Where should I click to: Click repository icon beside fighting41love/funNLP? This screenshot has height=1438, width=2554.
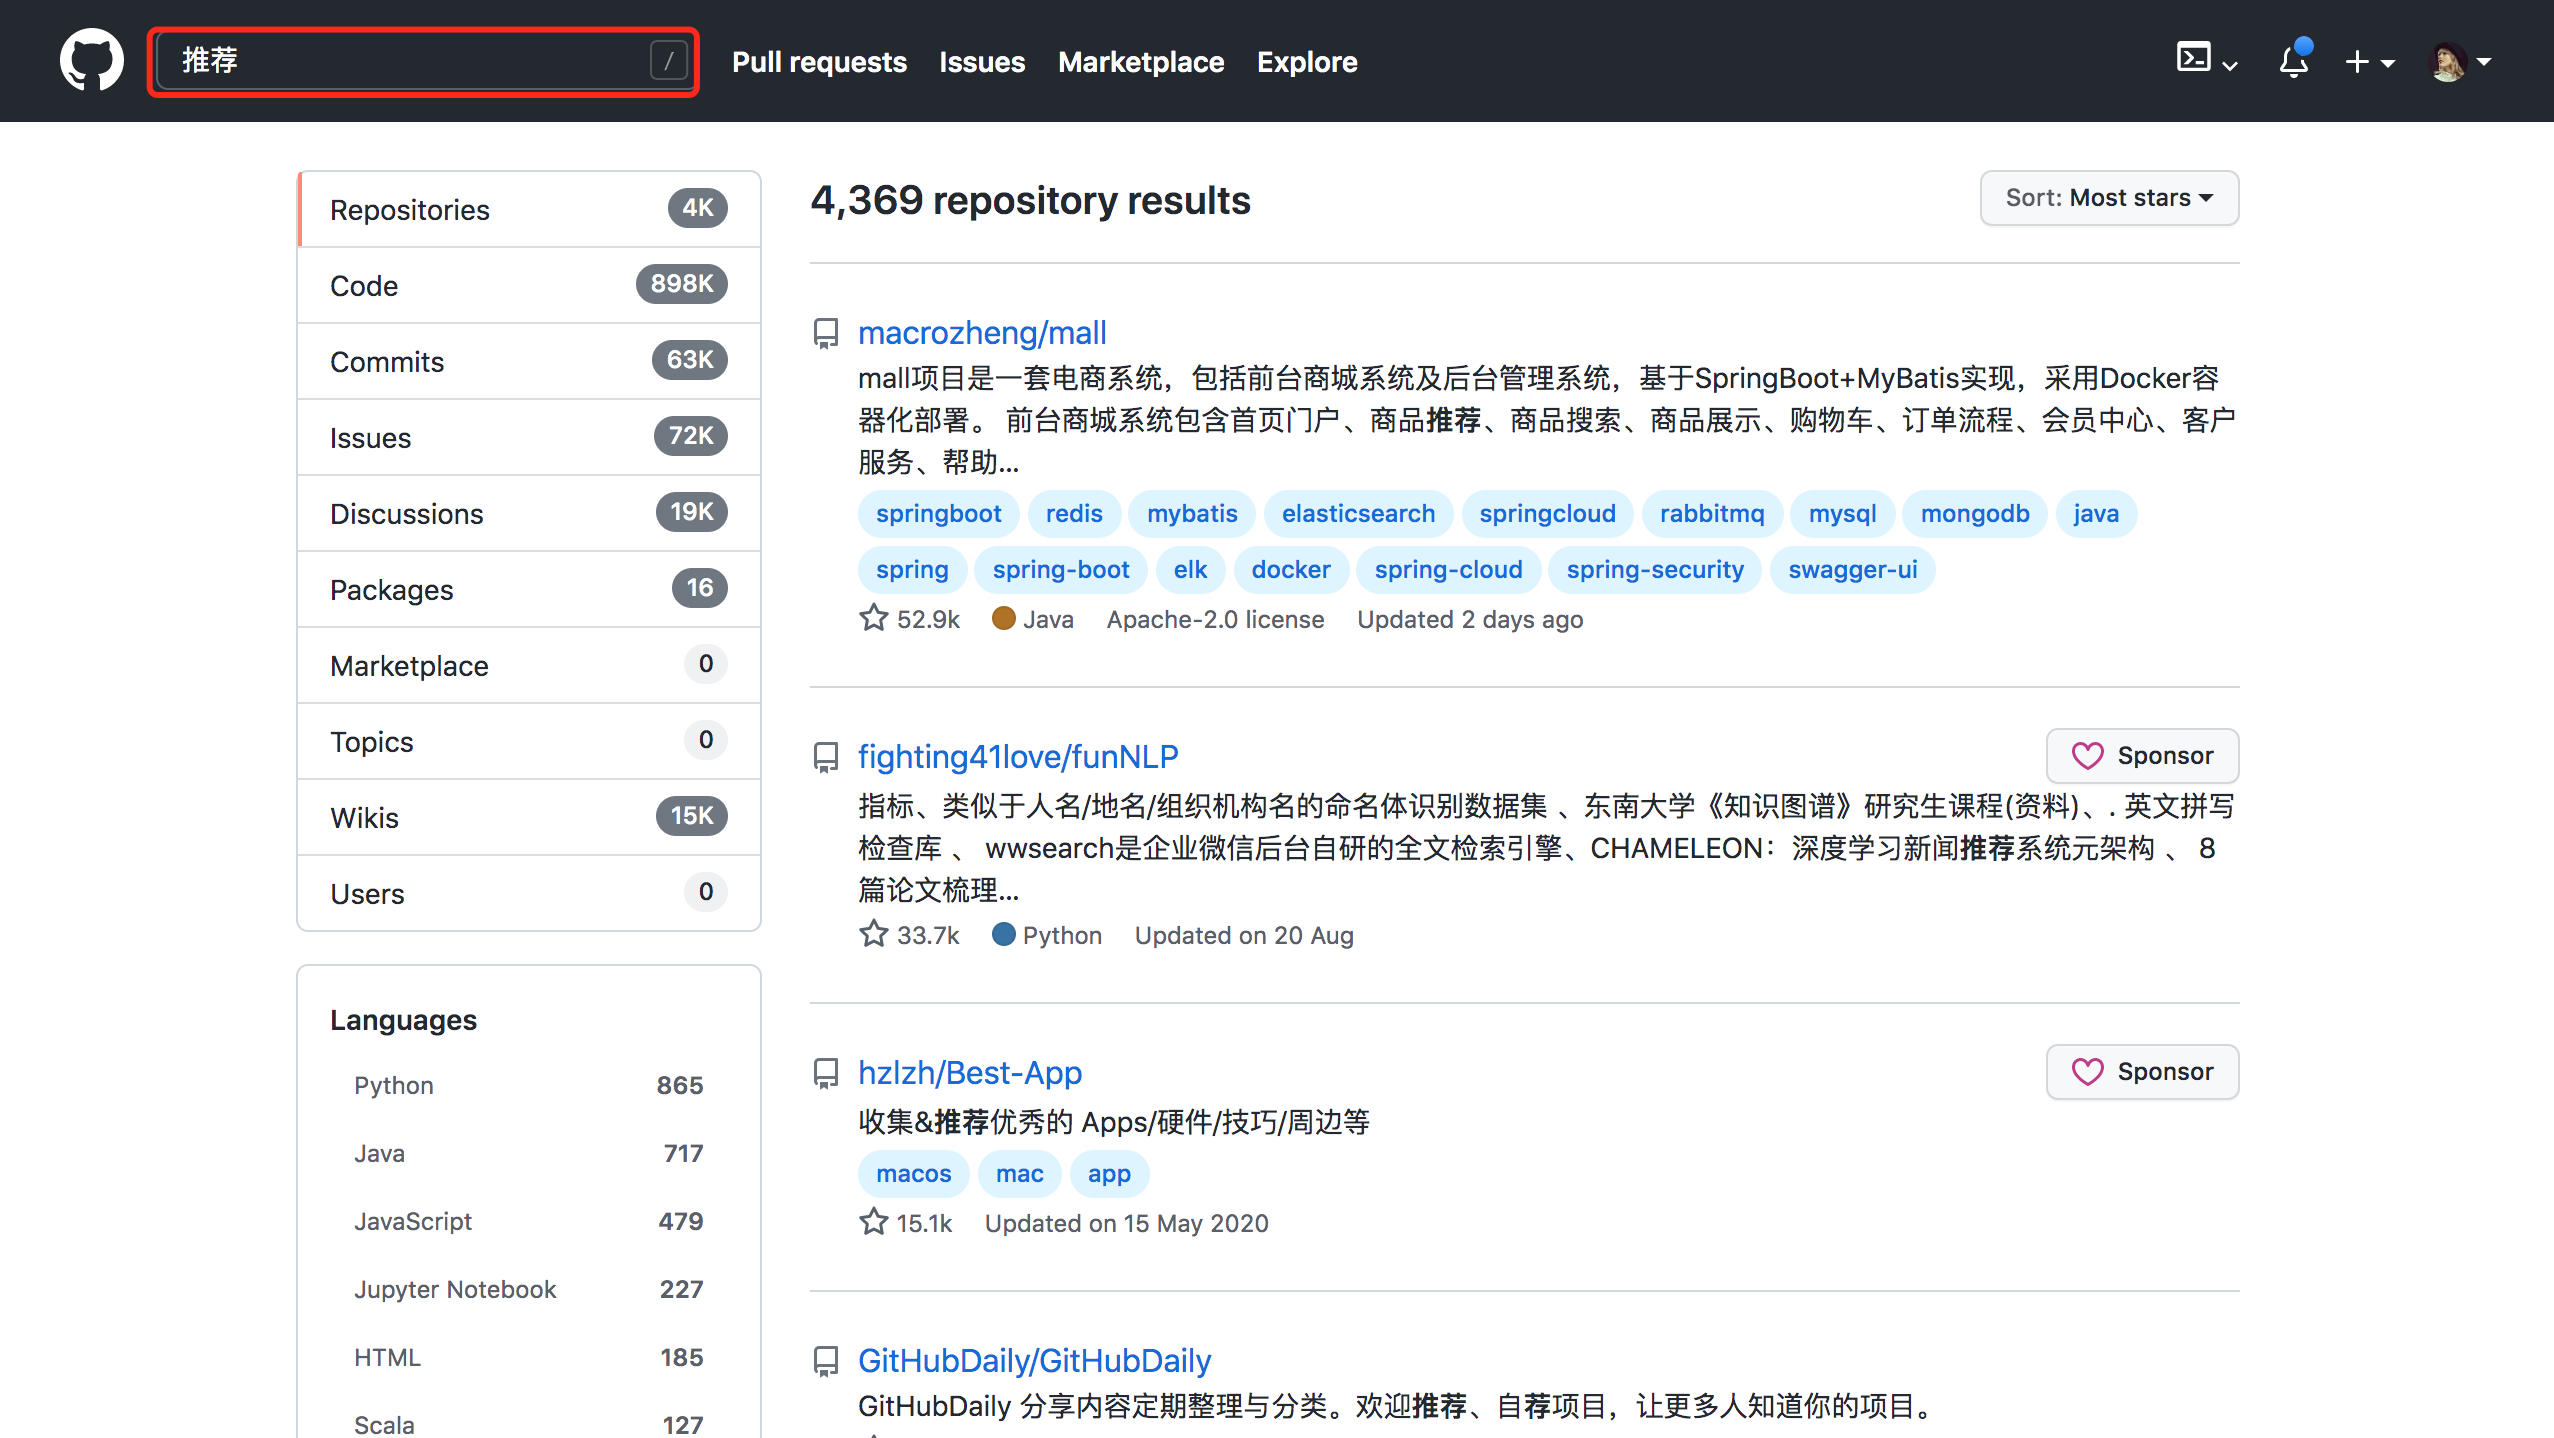(x=826, y=757)
